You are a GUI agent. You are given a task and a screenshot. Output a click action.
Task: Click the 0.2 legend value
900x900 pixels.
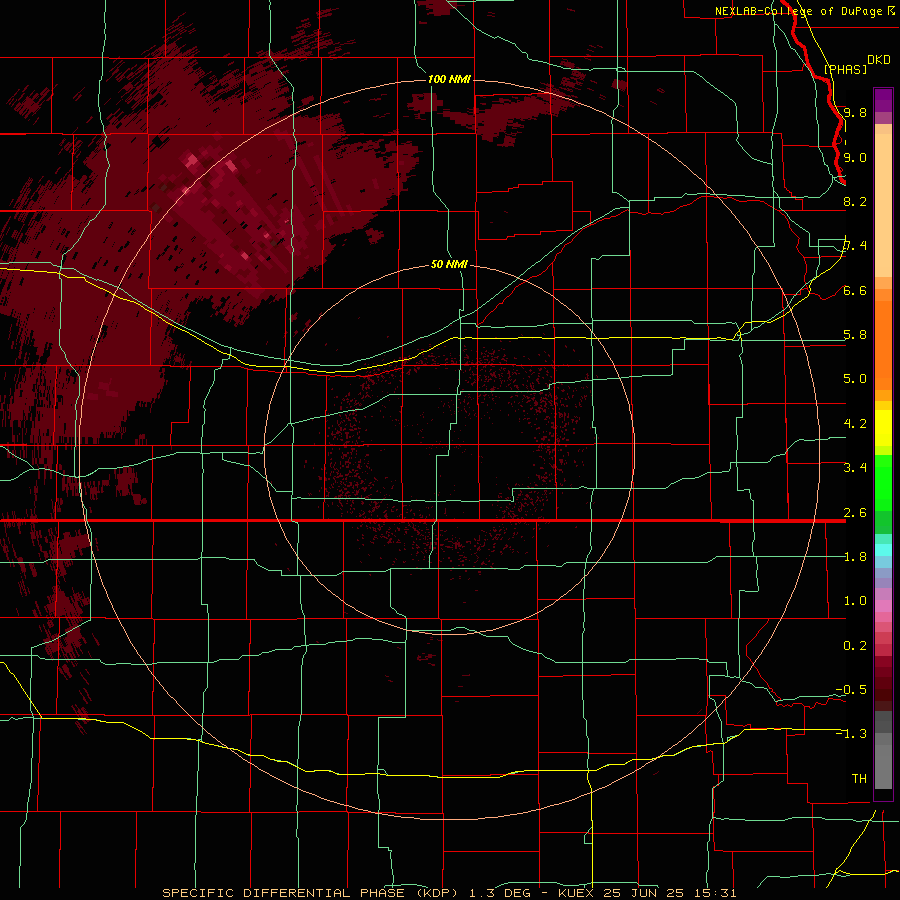coord(855,646)
